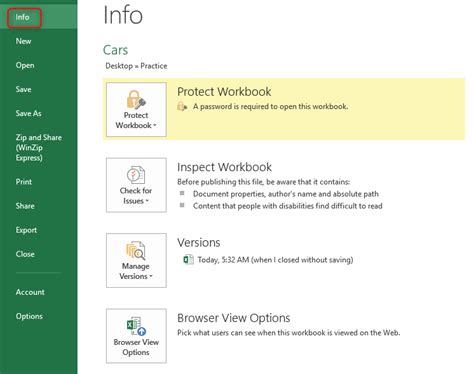
Task: Click Save in the green sidebar
Action: click(23, 89)
